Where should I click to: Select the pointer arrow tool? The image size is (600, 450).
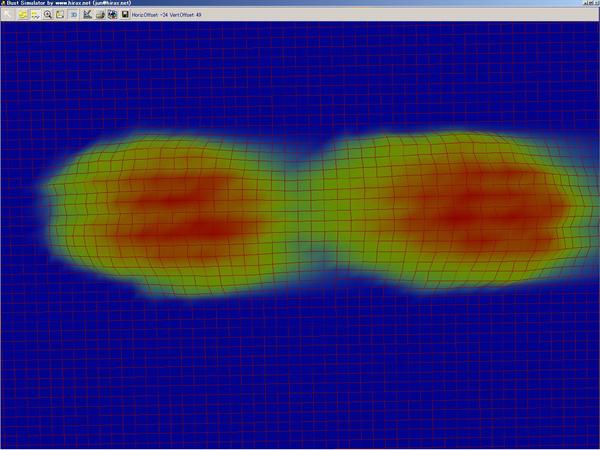8,15
